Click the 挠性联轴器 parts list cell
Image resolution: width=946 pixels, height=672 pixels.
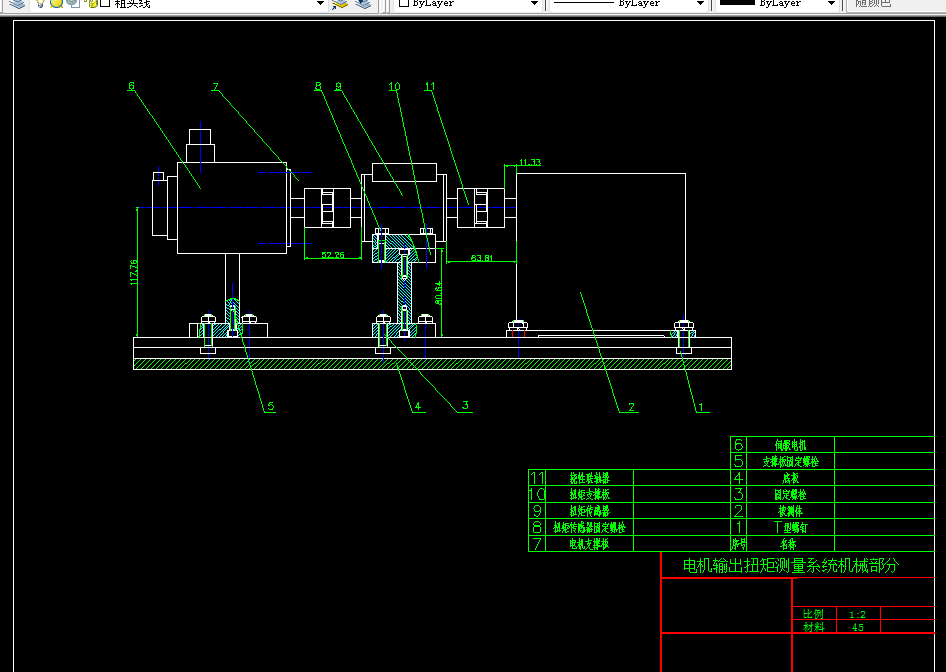coord(589,478)
